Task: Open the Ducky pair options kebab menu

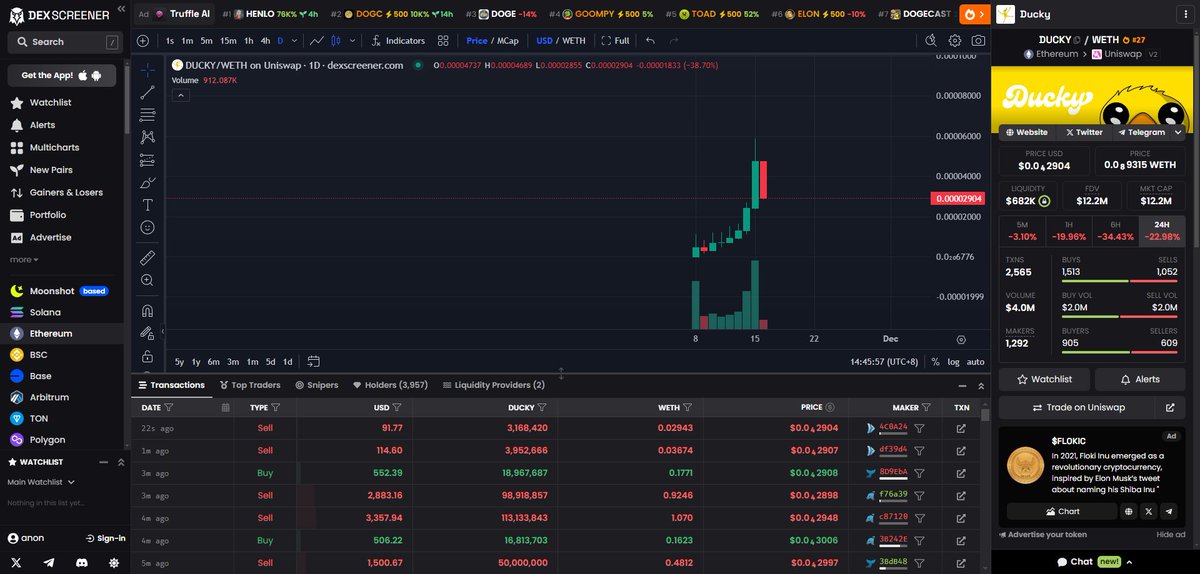Action: point(1186,14)
